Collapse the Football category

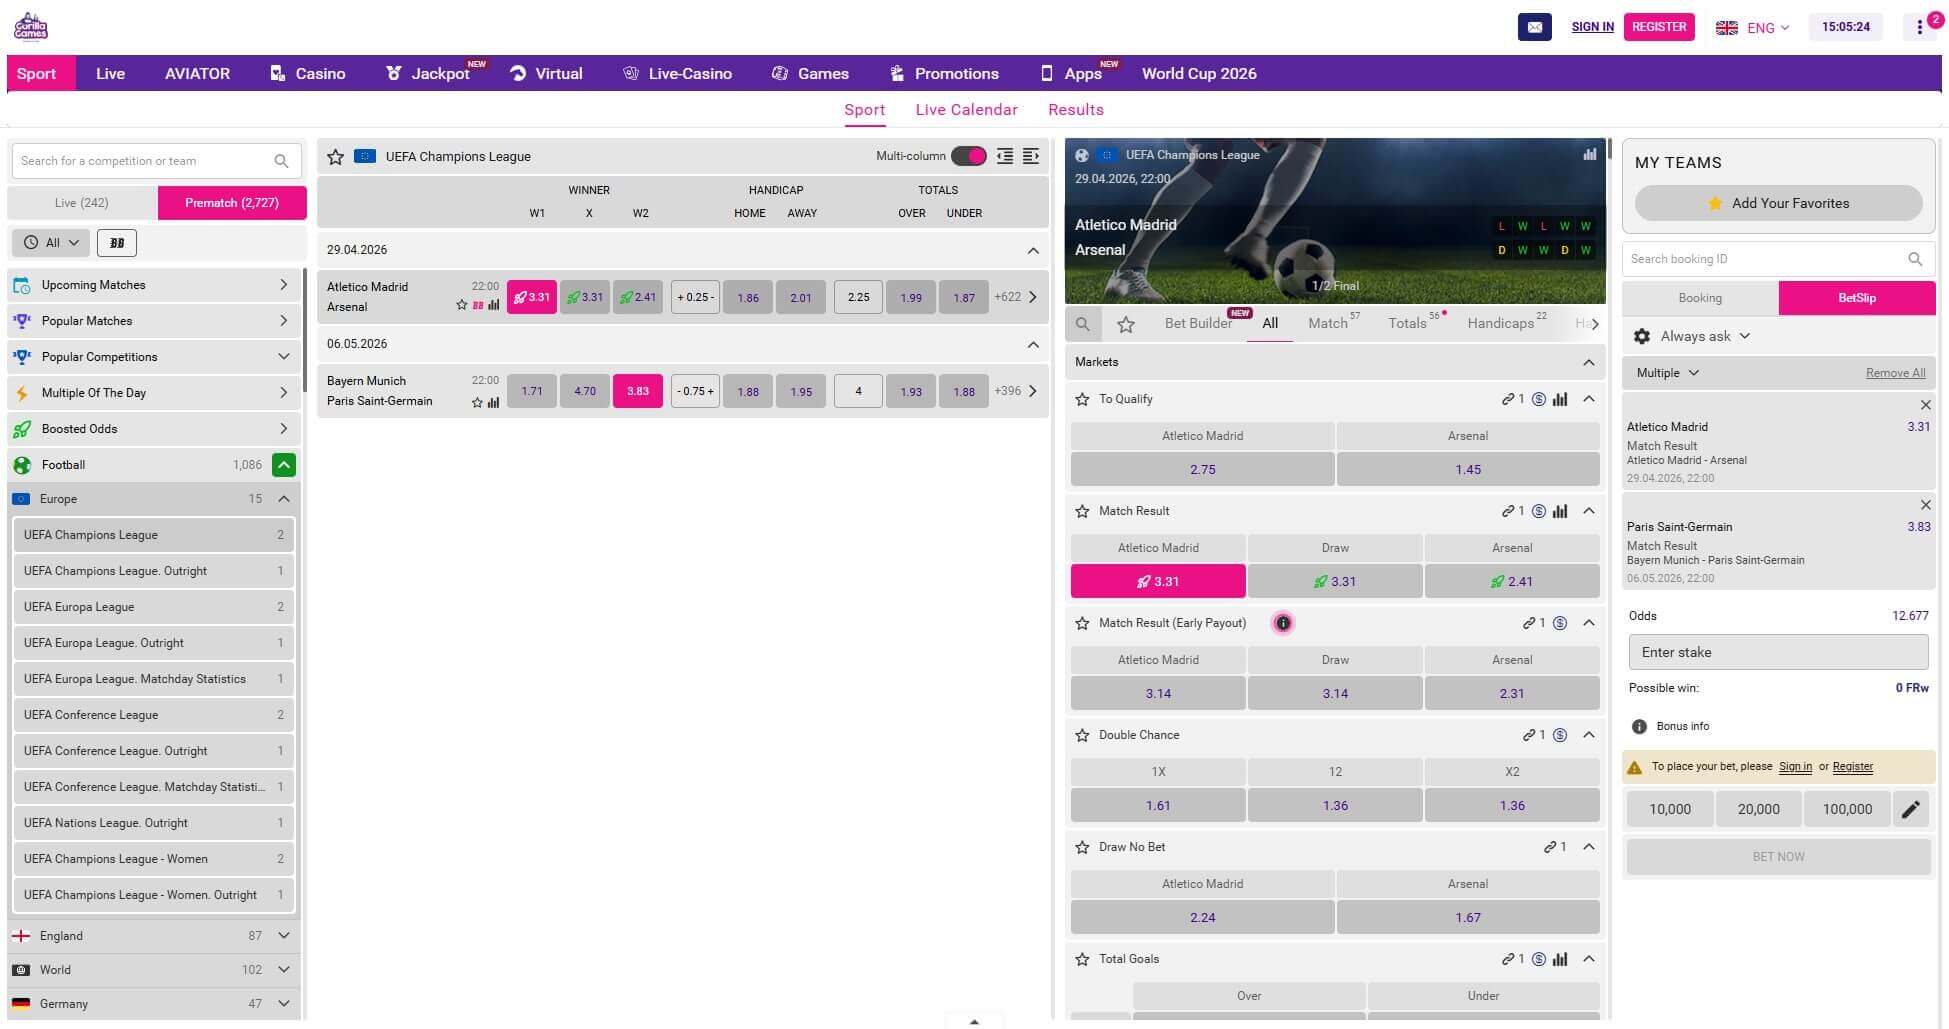[284, 465]
